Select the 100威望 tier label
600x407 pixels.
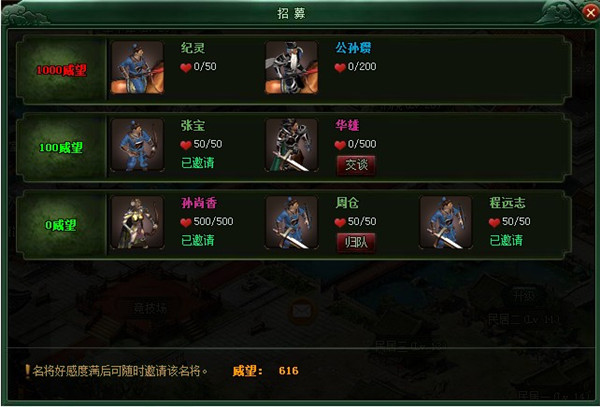click(x=61, y=148)
